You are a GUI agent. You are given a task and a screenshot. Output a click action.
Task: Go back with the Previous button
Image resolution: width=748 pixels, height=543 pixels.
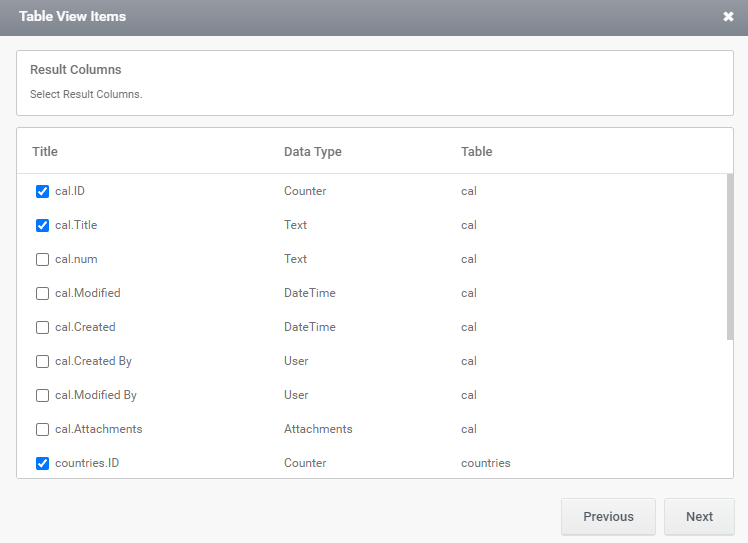608,517
